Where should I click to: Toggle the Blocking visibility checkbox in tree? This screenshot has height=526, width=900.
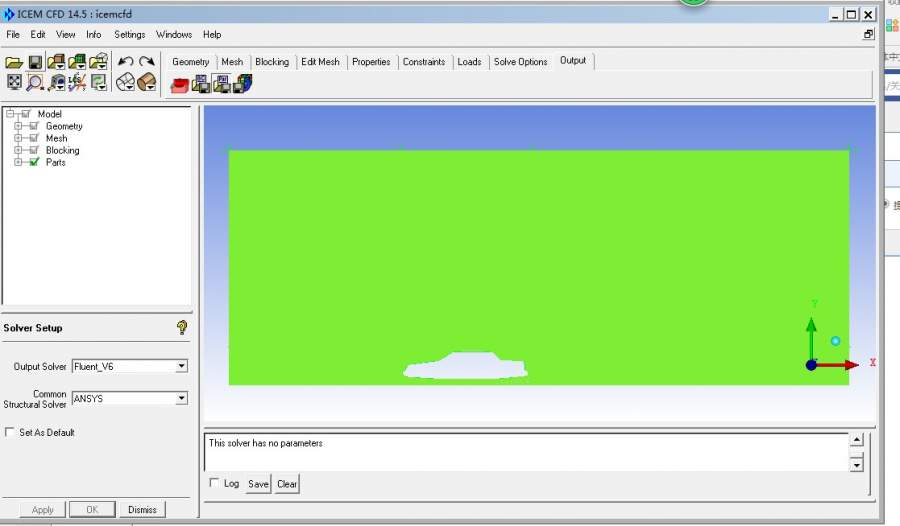coord(34,150)
